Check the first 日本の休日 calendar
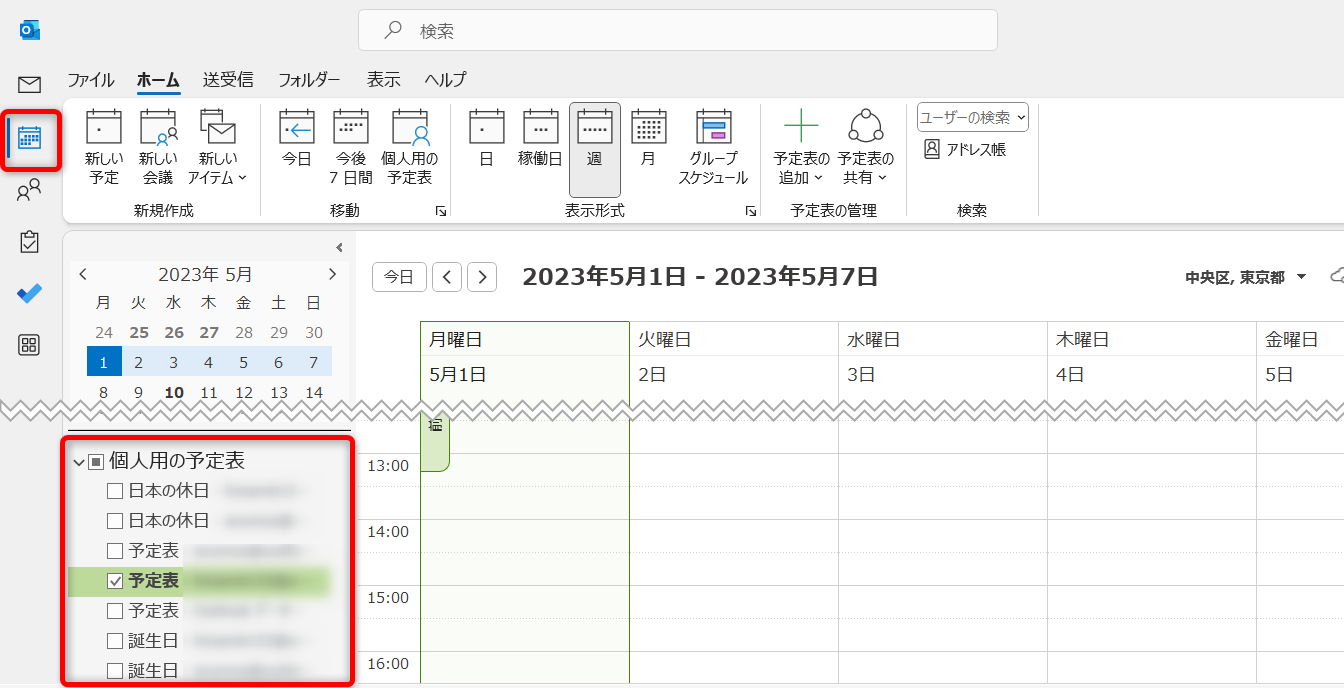 115,491
